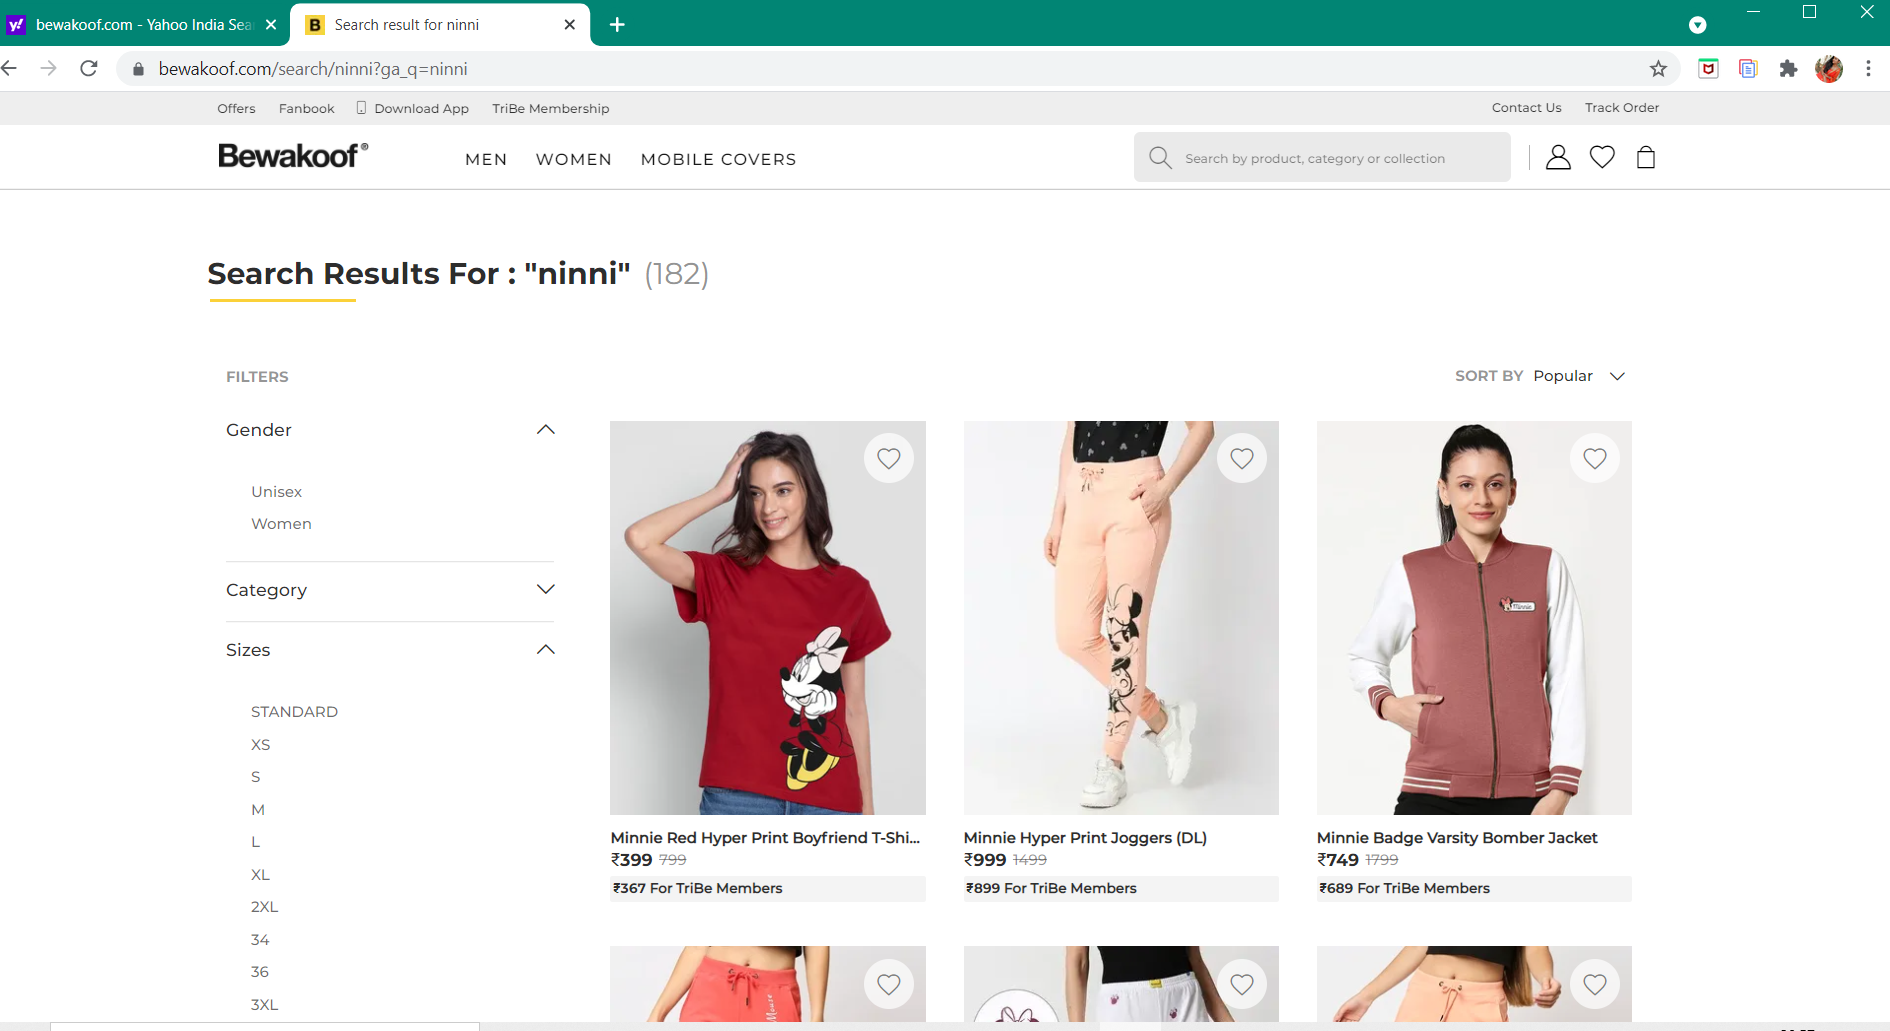Reload the page using the refresh icon
The image size is (1890, 1031).
coord(89,69)
